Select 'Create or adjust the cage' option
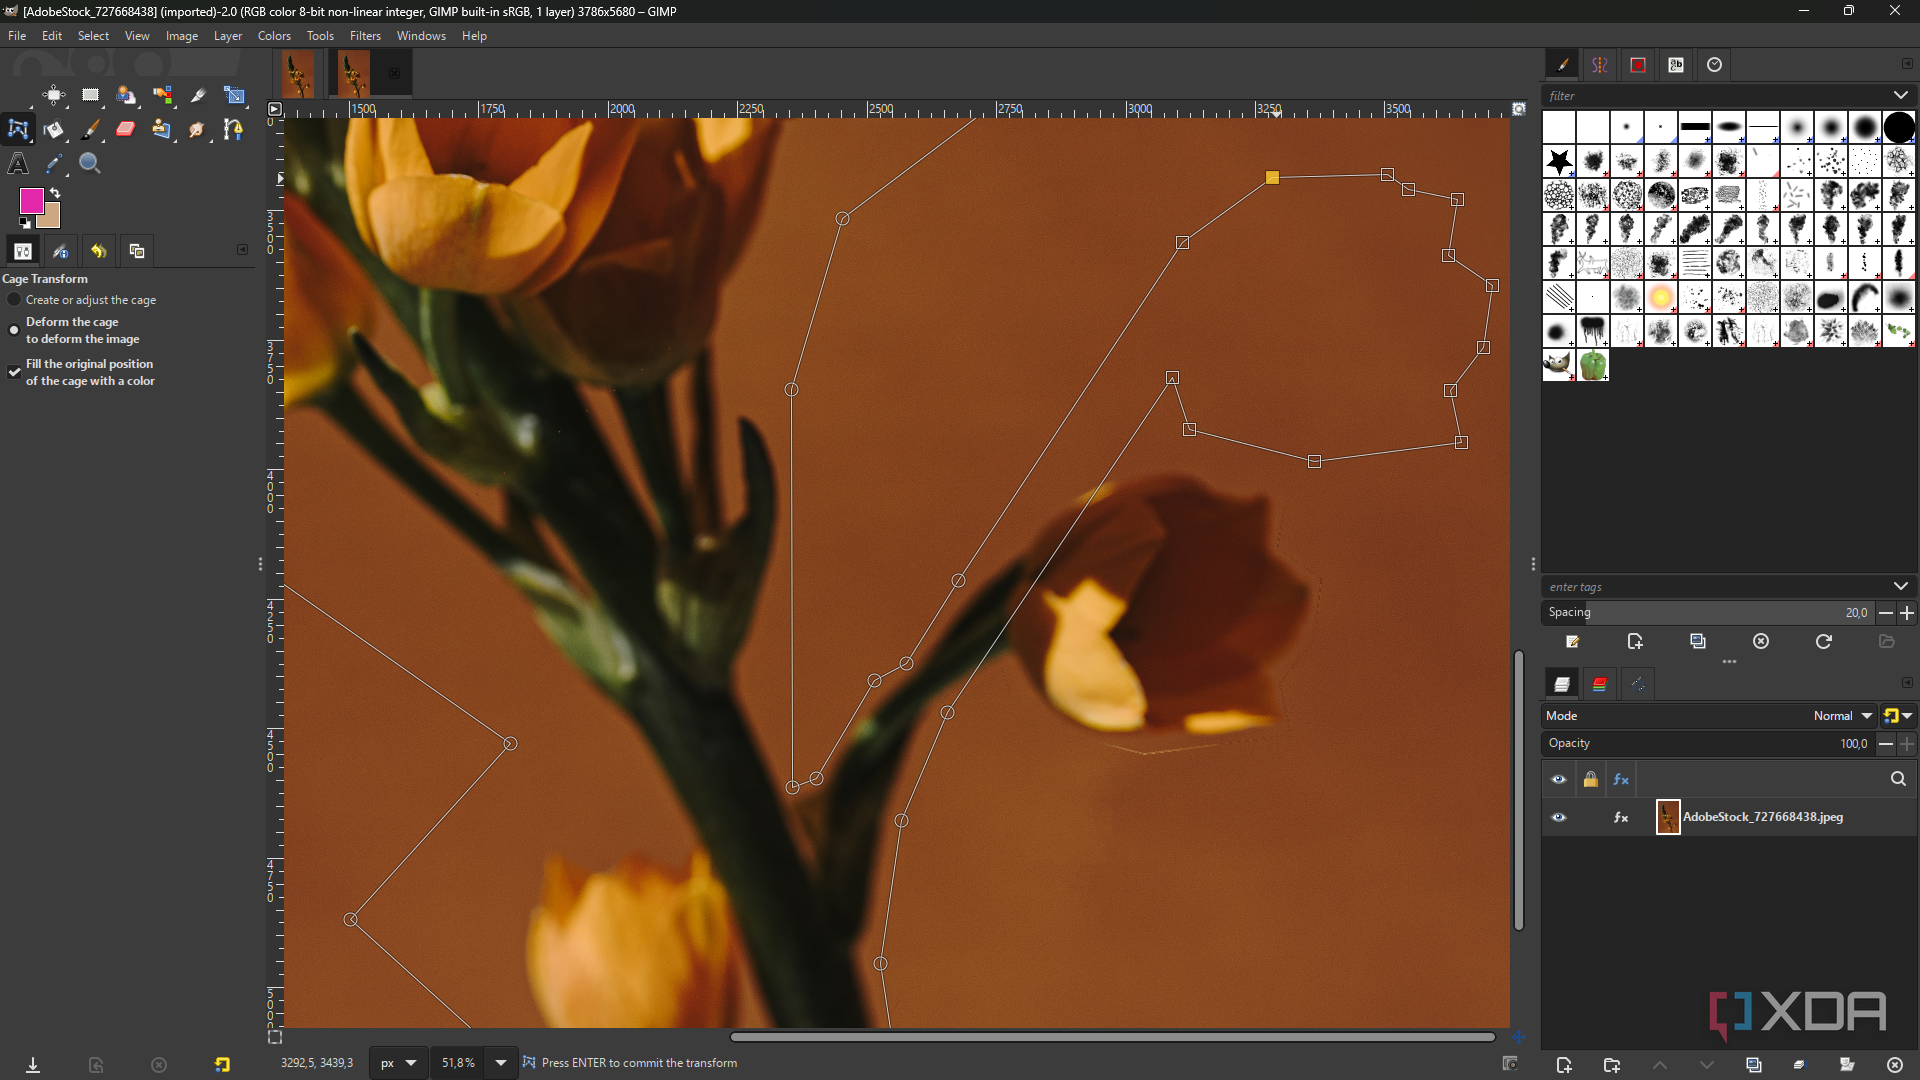Viewport: 1920px width, 1080px height. 81,300
